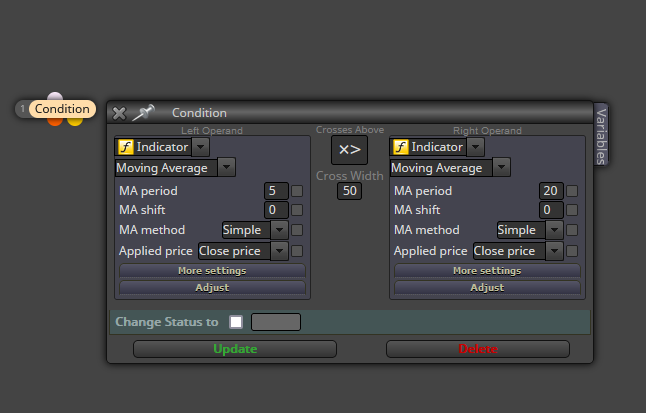Image resolution: width=646 pixels, height=413 pixels.
Task: Click the Right Operand function icon
Action: 400,147
